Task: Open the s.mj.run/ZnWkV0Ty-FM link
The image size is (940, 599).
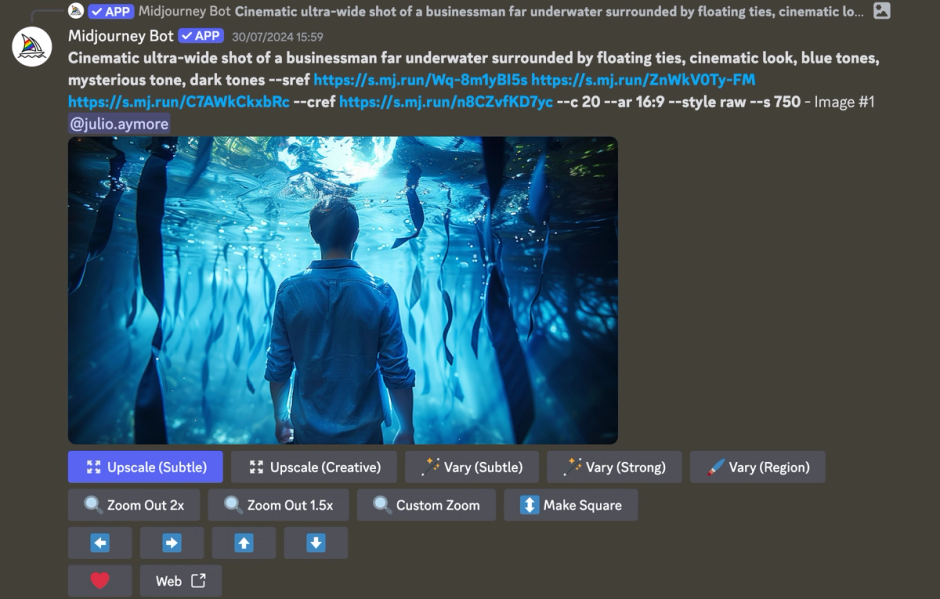Action: (643, 80)
